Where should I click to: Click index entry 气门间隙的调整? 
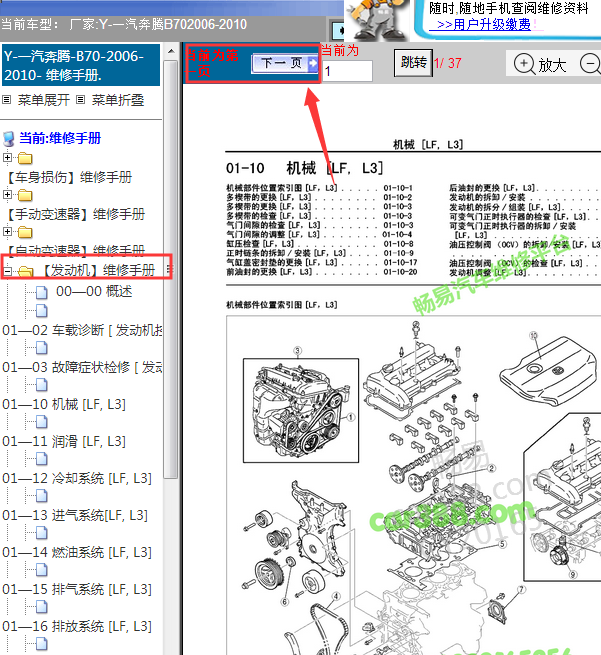tap(273, 234)
